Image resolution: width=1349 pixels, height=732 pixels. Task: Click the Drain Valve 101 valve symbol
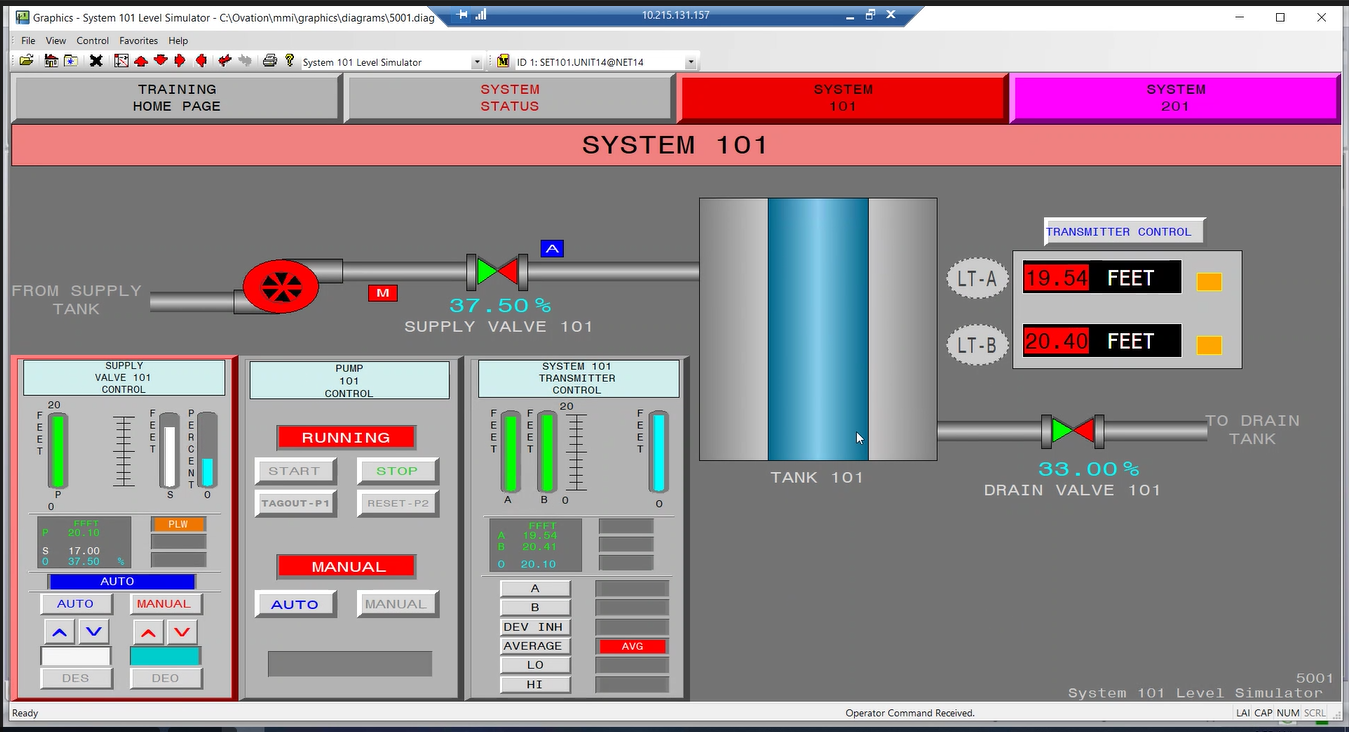[x=1073, y=431]
